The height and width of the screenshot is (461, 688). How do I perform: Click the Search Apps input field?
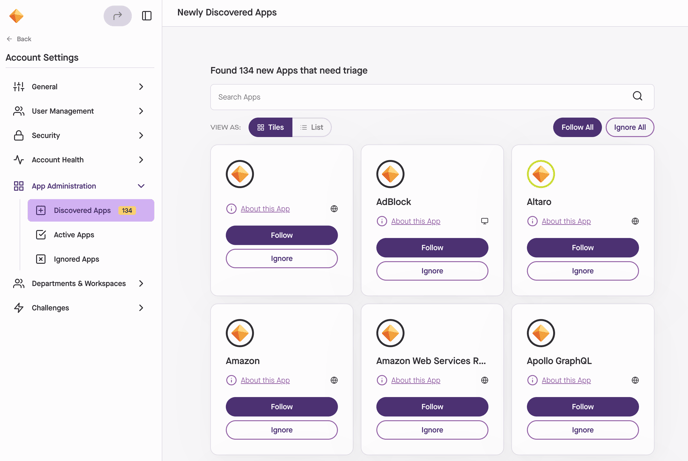(x=432, y=97)
